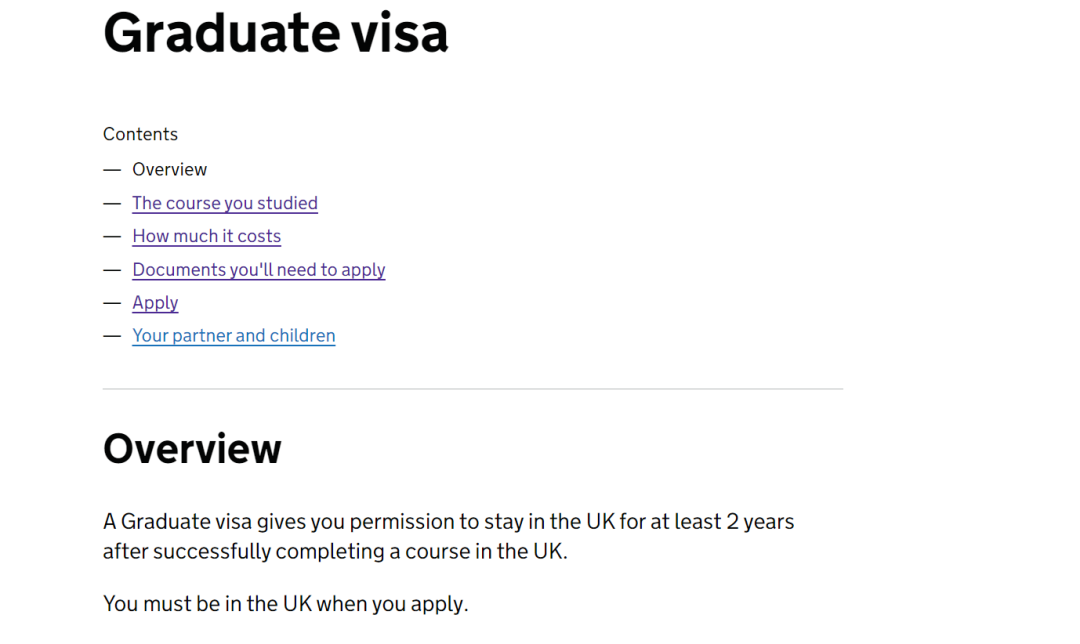Click the dash before "Documents you'll need to apply"
Screen dimensions: 1080x644
(112, 270)
